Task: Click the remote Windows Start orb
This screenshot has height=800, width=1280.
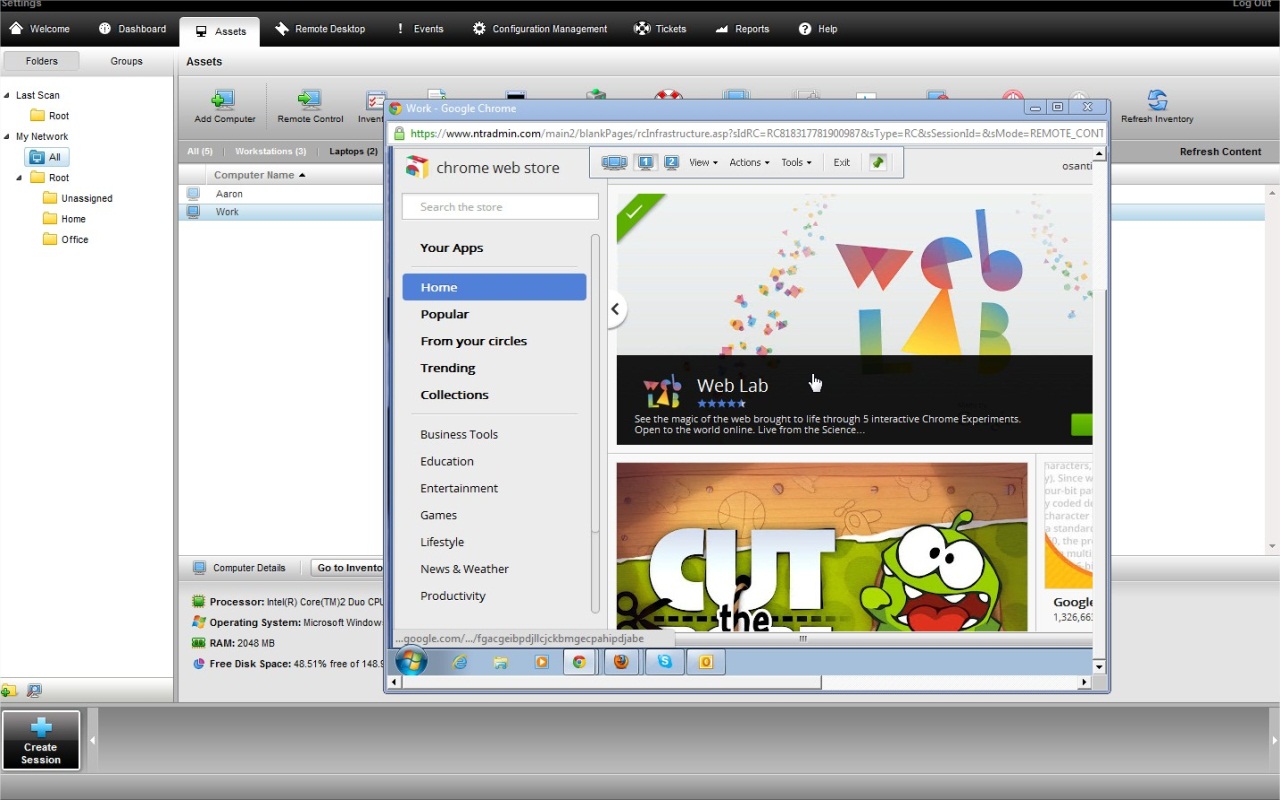Action: [411, 661]
